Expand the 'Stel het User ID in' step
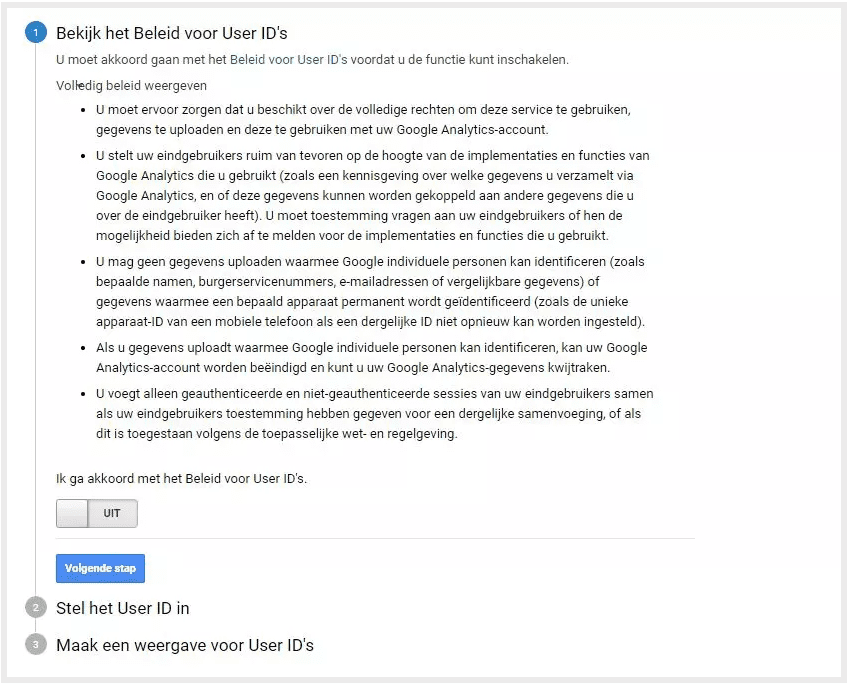The height and width of the screenshot is (684, 847). click(x=123, y=608)
